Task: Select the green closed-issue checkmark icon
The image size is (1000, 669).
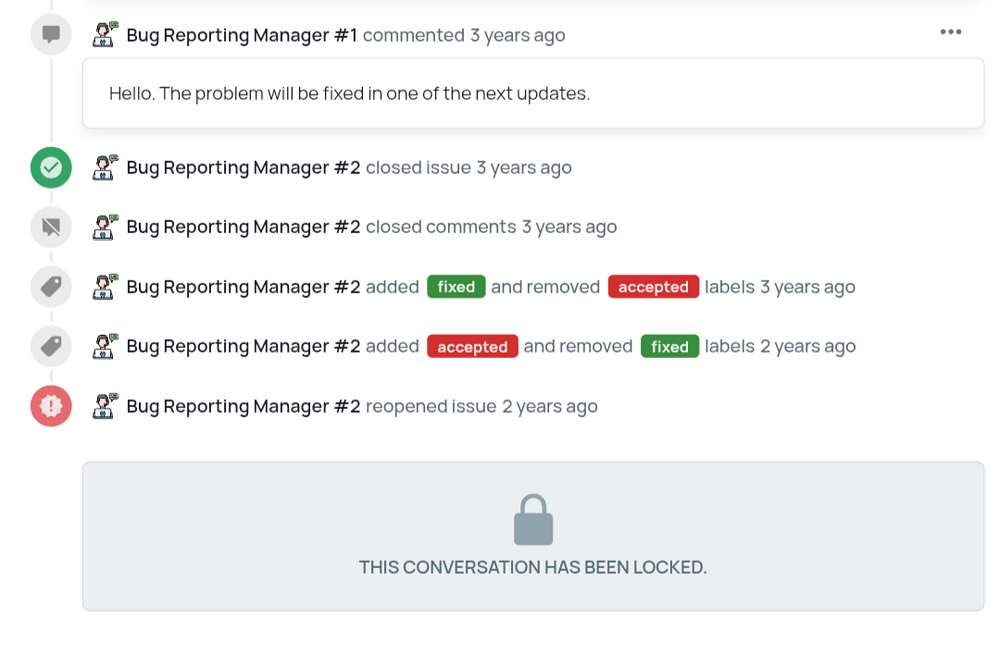Action: tap(50, 167)
